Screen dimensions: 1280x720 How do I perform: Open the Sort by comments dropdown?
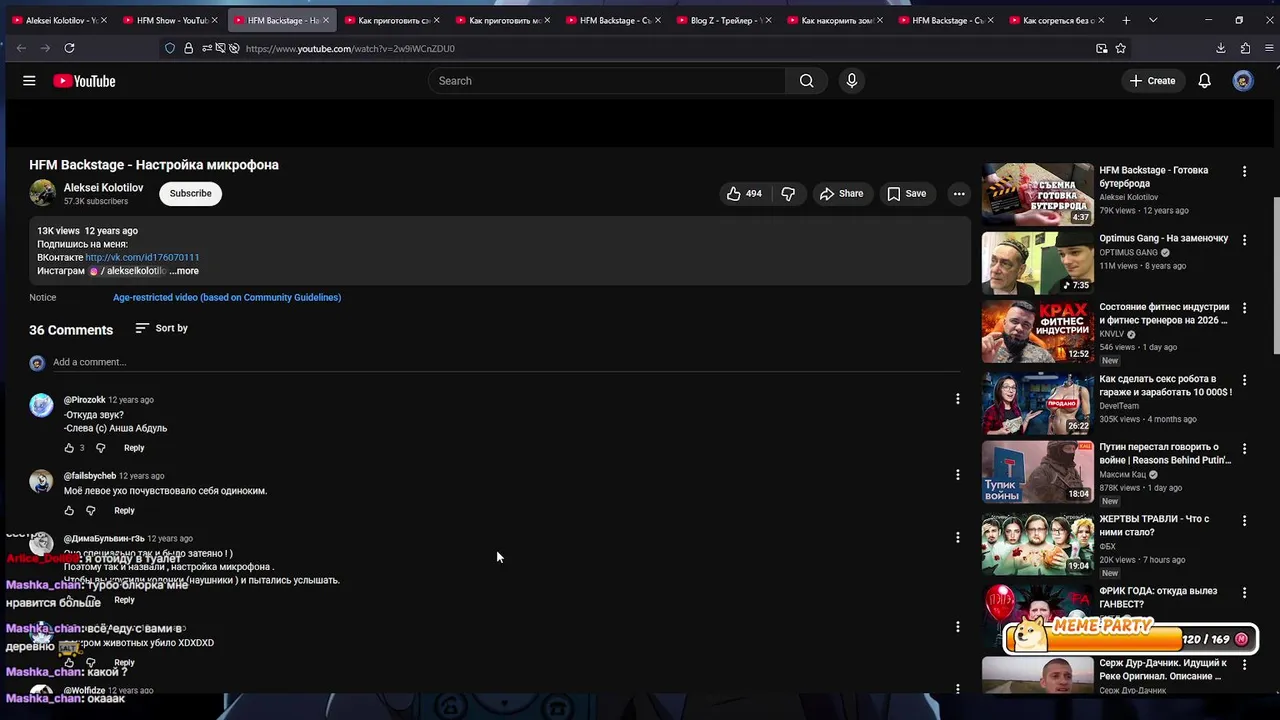[161, 328]
